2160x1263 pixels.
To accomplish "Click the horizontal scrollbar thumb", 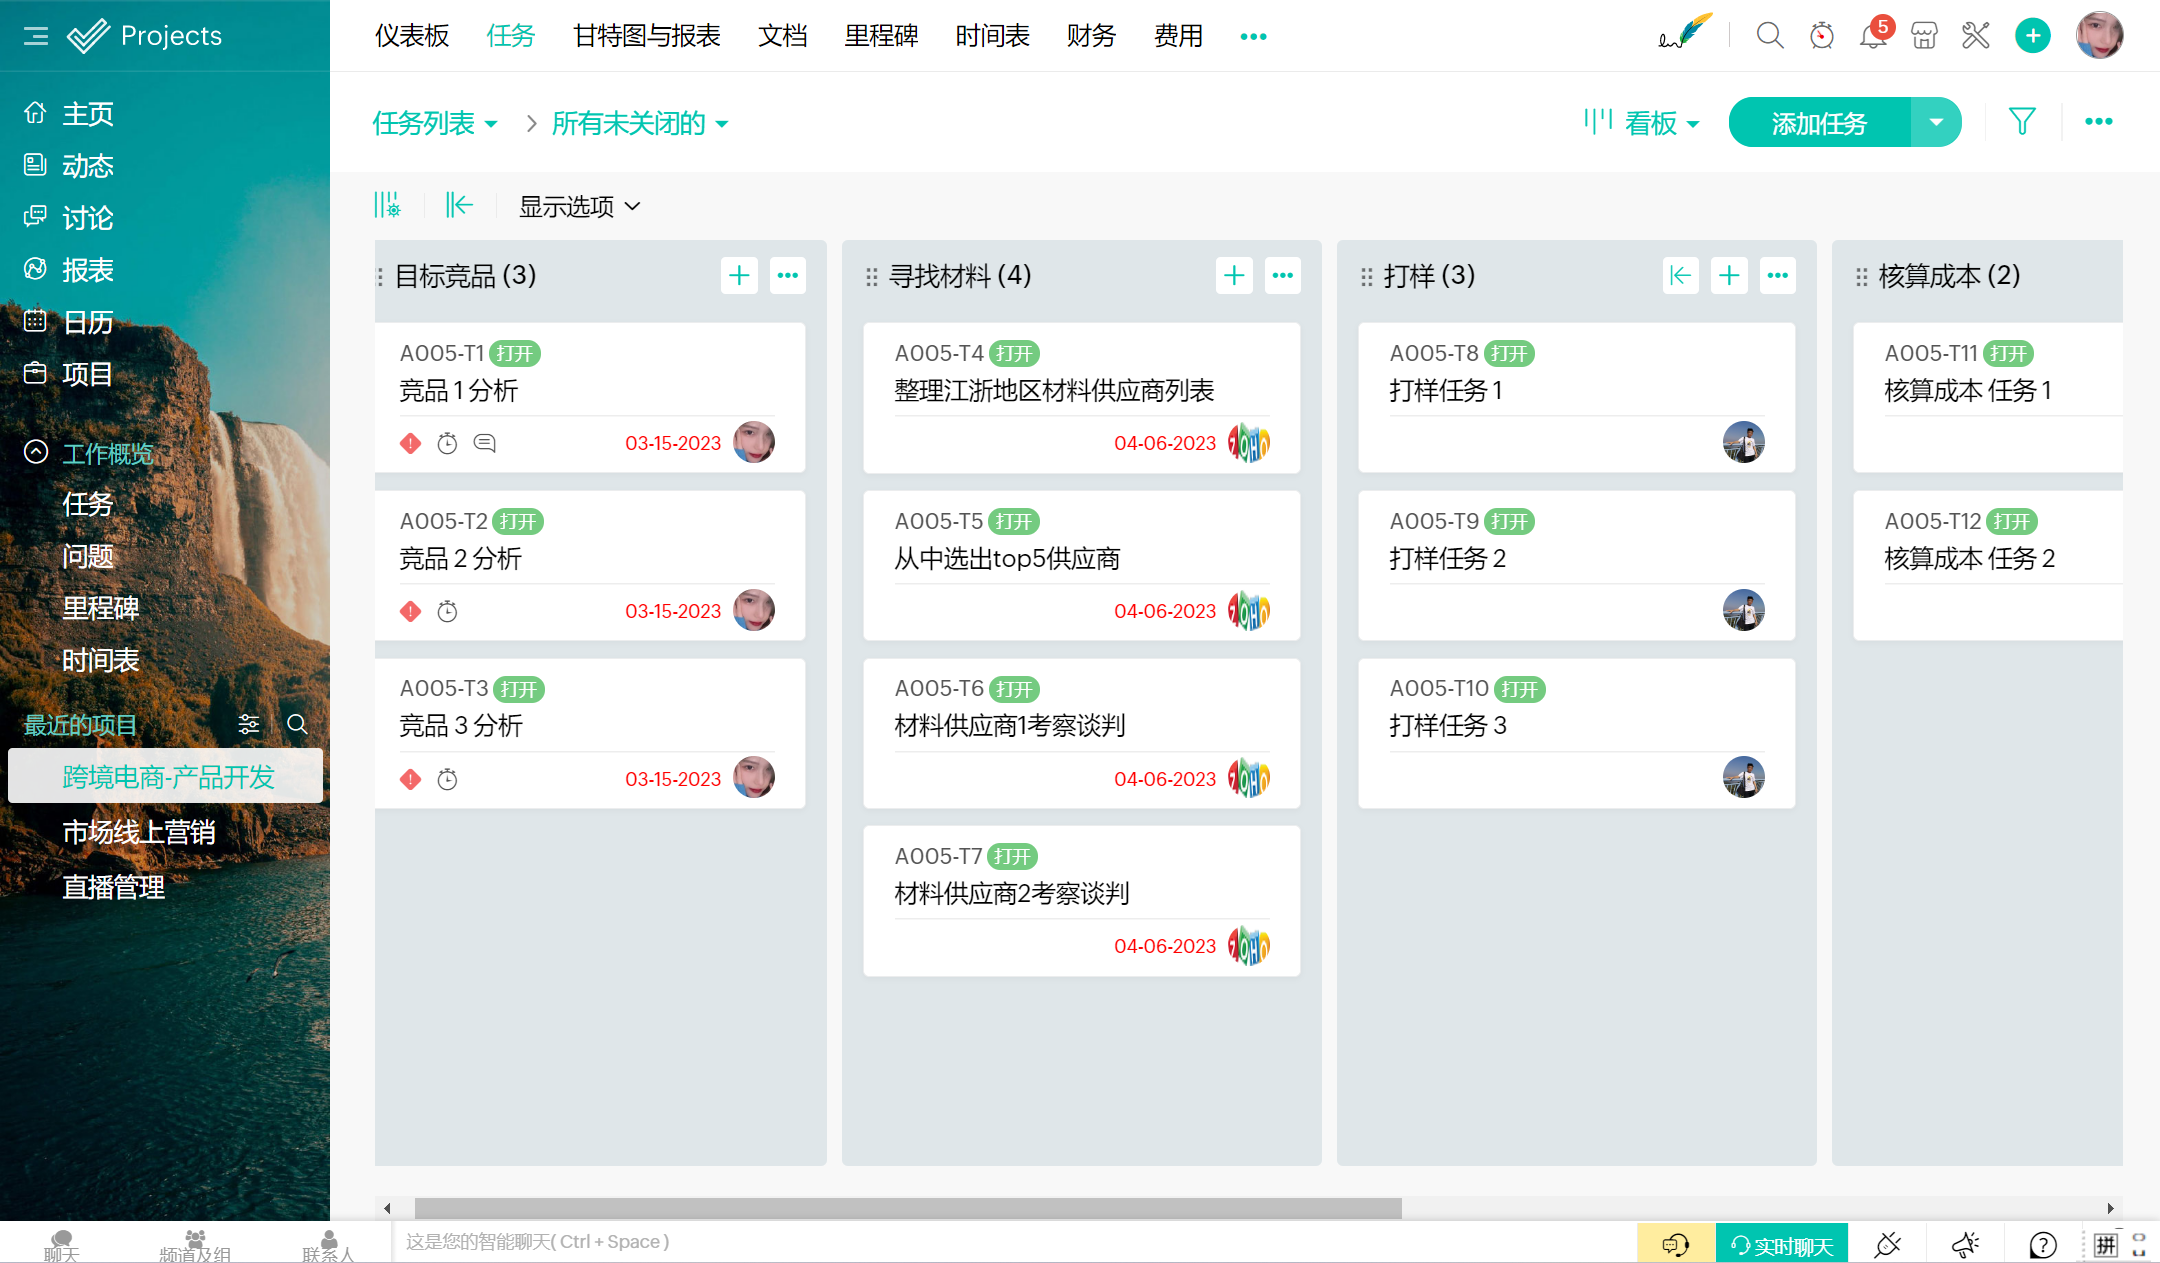I will coord(907,1208).
